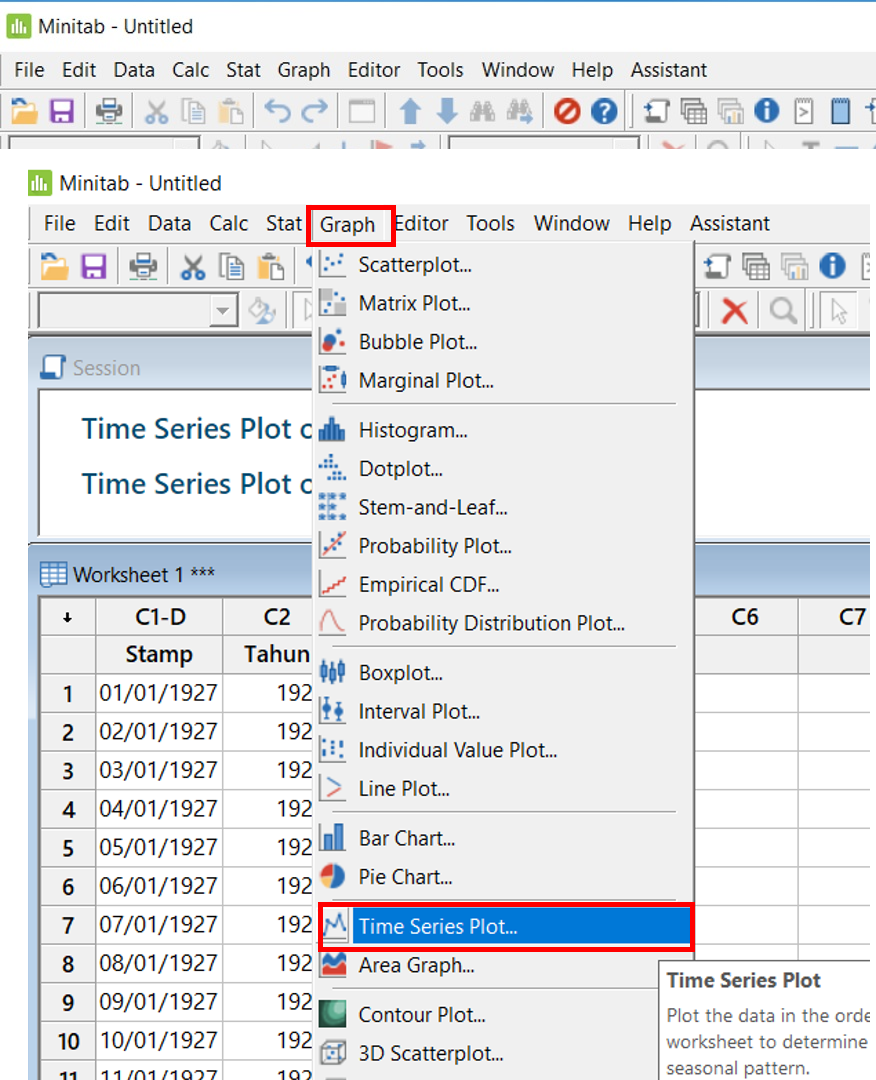Screen dimensions: 876x1080
Task: Click Open icon in background window toolbar
Action: click(25, 111)
